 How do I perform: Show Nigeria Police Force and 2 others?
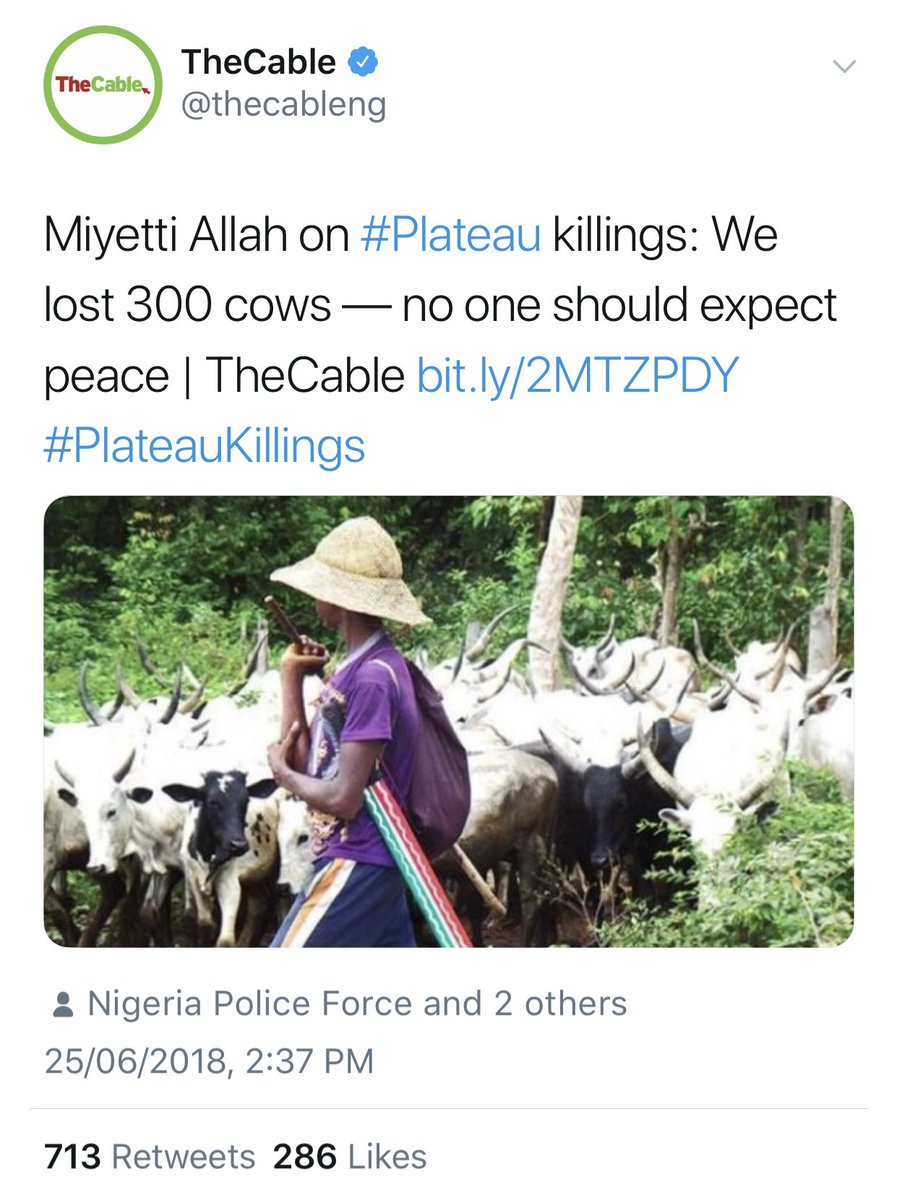pos(357,1003)
